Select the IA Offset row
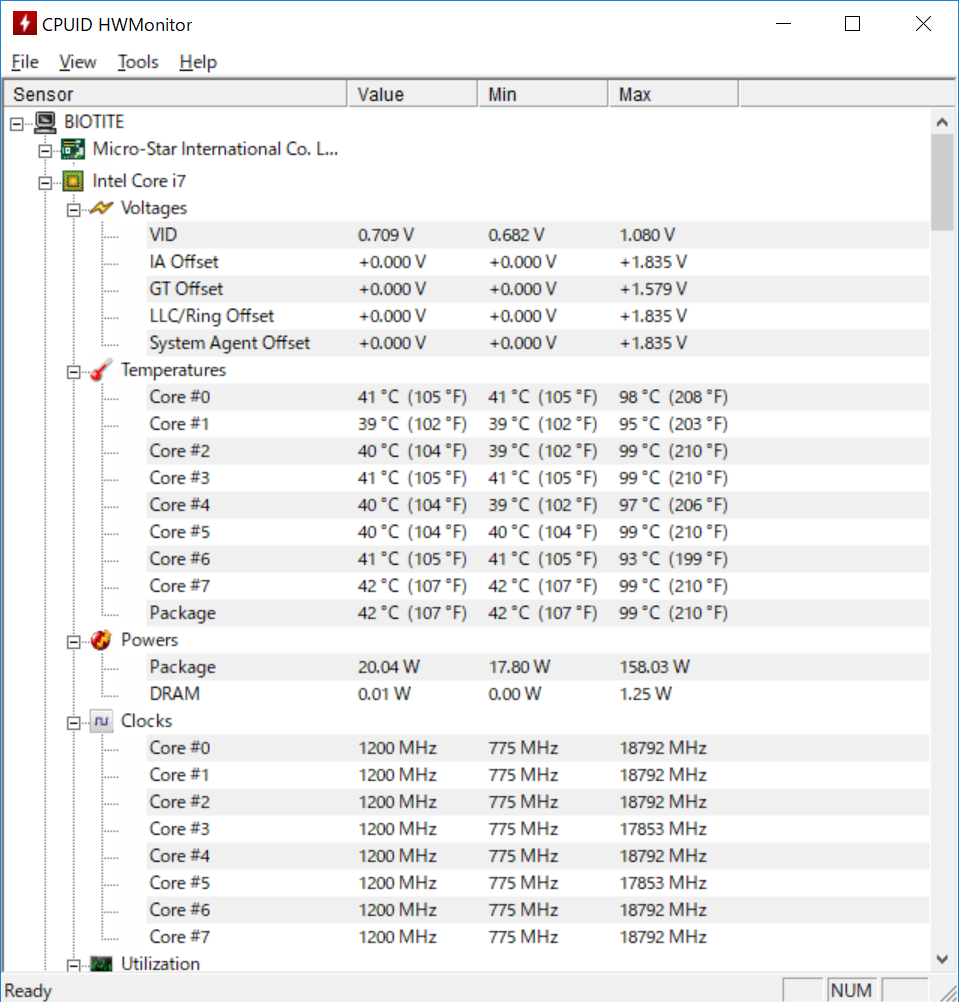This screenshot has height=1002, width=959. pos(537,262)
